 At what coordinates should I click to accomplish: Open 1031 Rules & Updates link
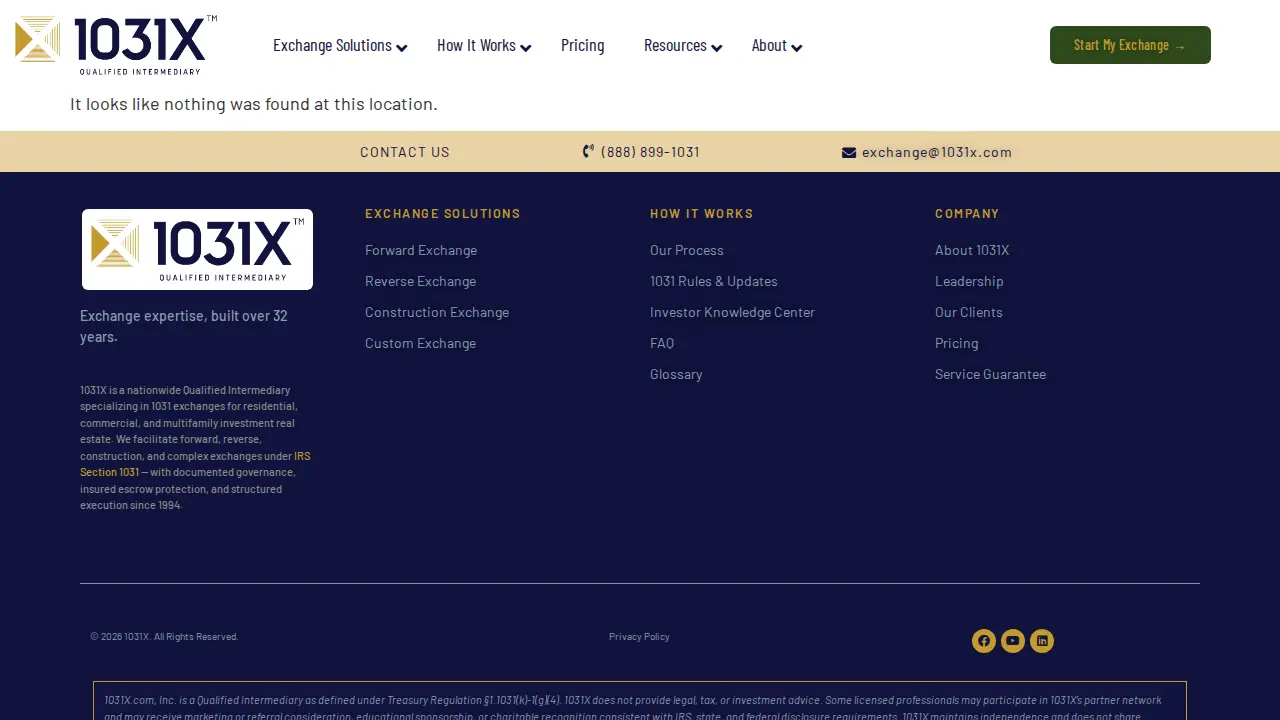click(714, 281)
